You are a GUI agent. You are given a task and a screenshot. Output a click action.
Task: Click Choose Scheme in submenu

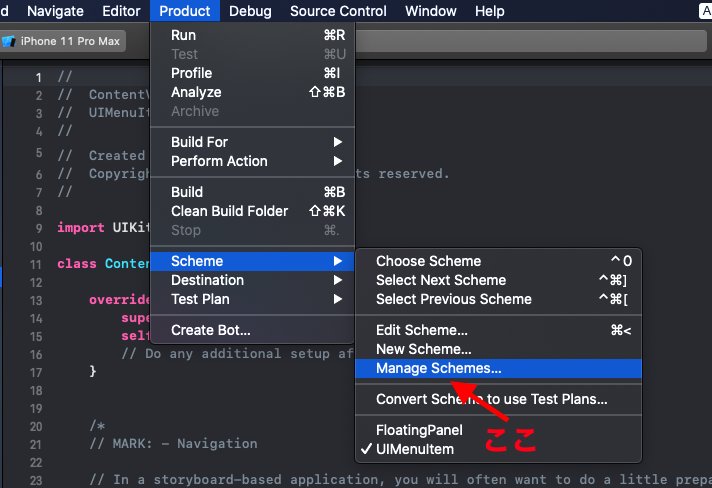coord(498,261)
